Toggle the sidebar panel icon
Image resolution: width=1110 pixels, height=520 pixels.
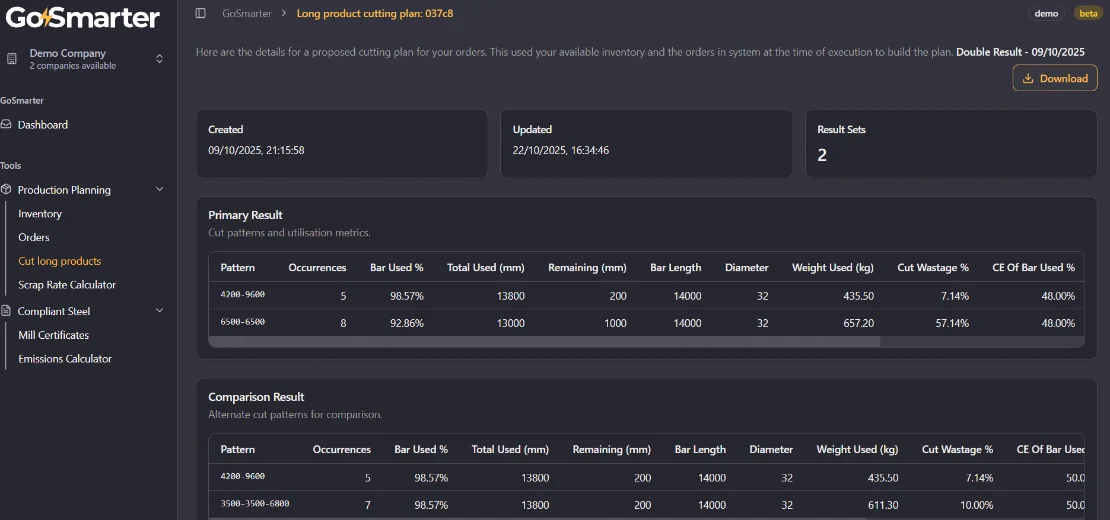201,13
